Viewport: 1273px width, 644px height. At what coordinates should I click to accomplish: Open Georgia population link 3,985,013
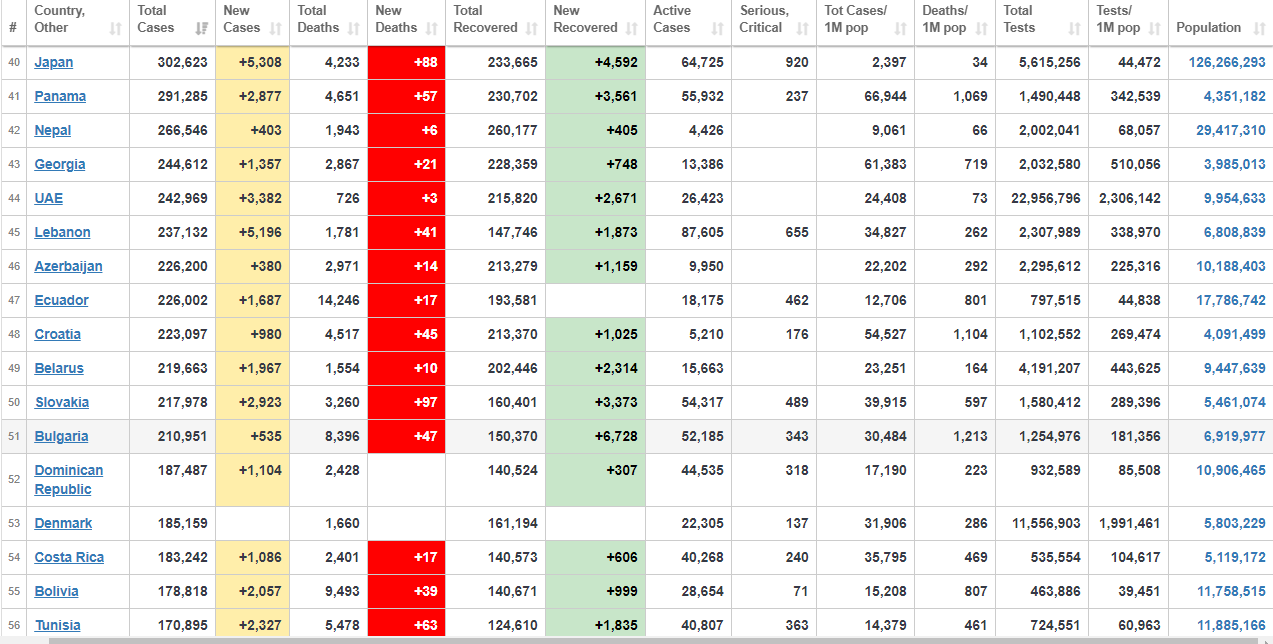pos(1234,164)
